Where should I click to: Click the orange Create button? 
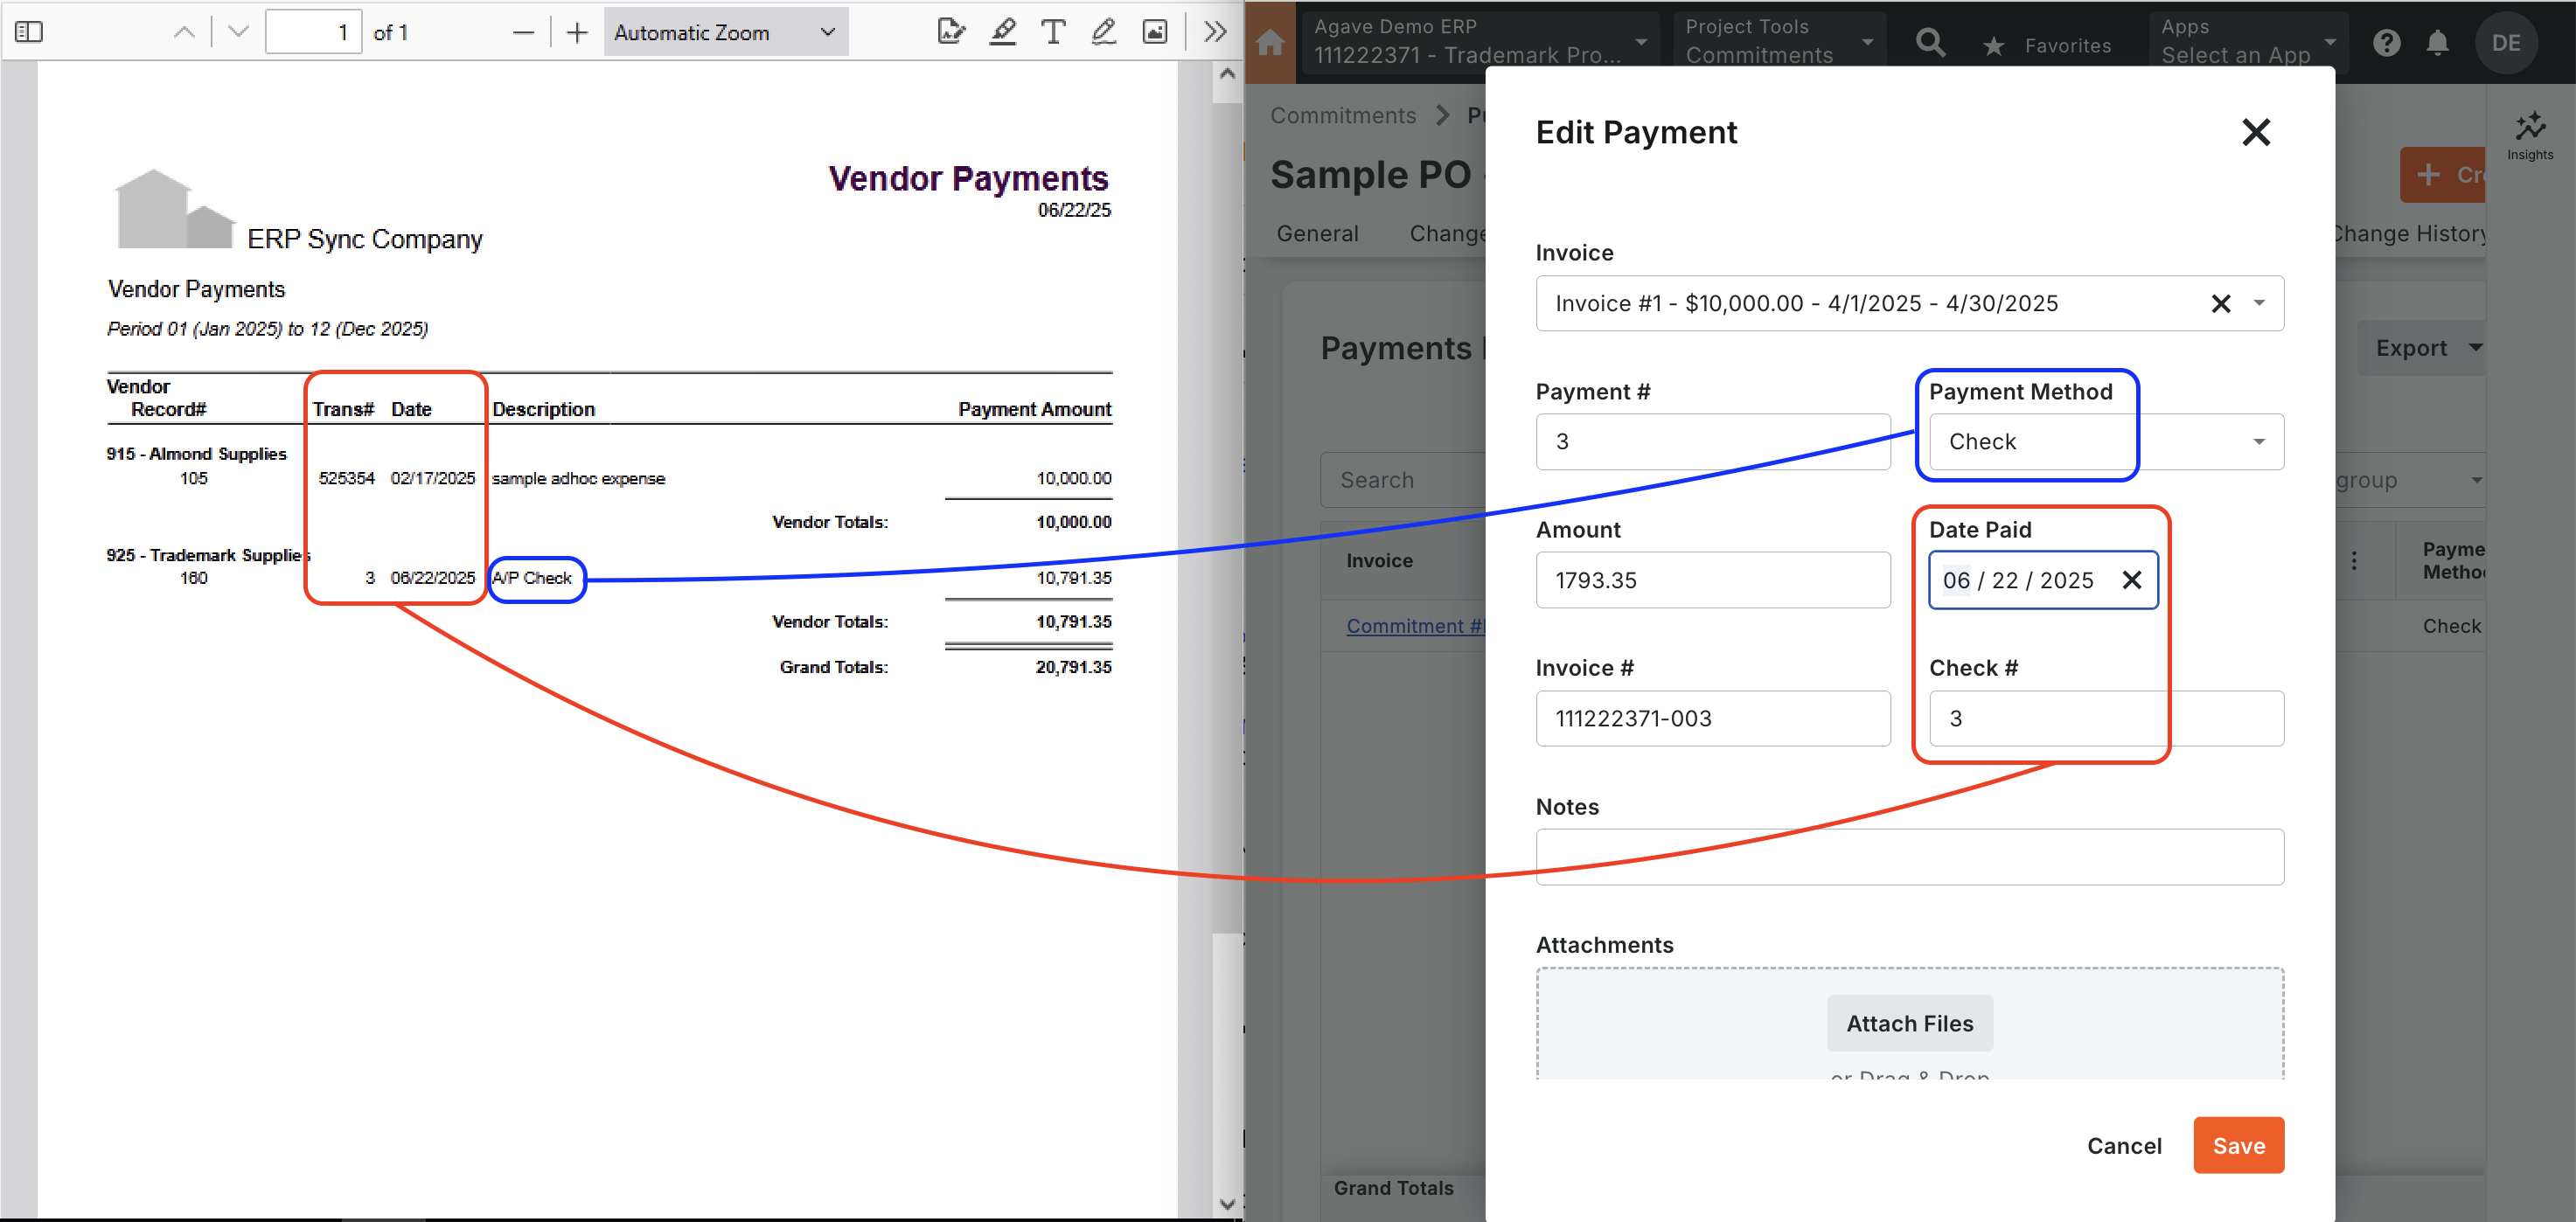(x=2442, y=175)
